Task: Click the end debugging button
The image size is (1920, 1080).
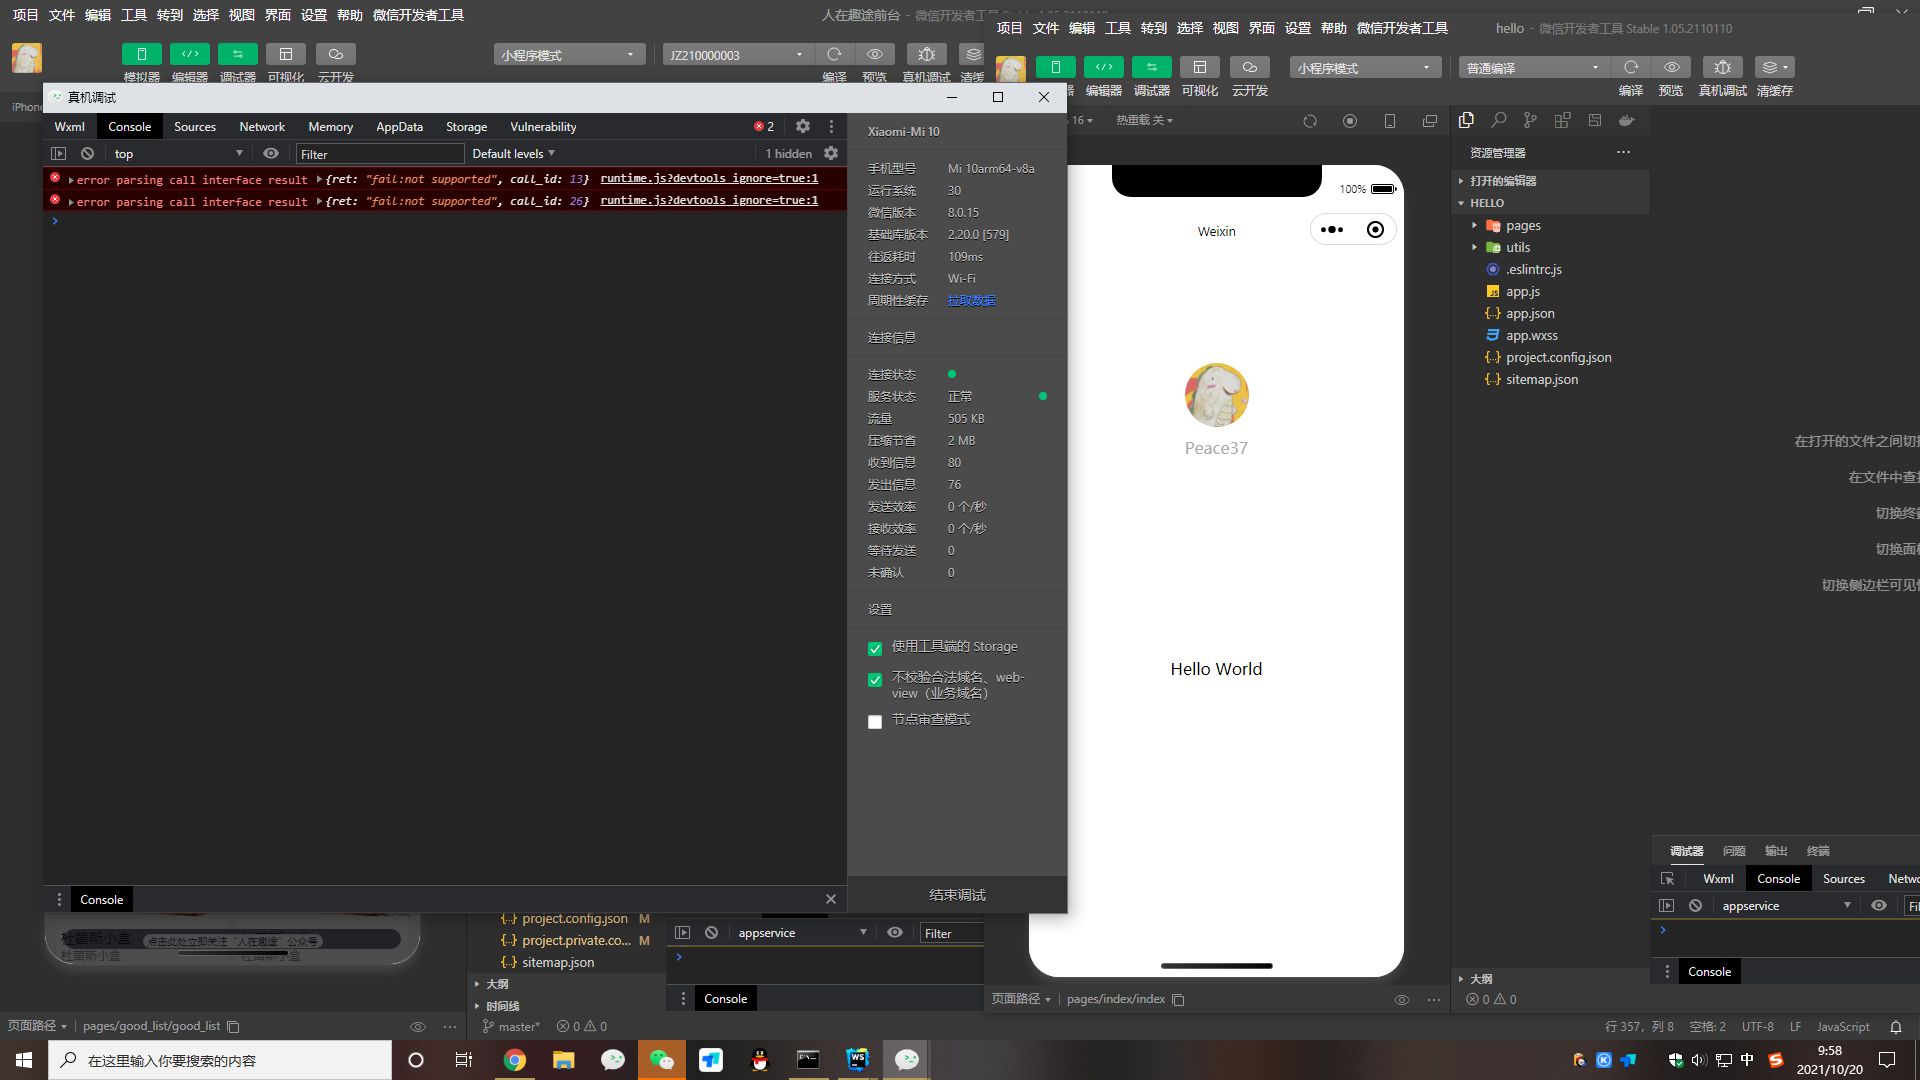Action: point(957,895)
